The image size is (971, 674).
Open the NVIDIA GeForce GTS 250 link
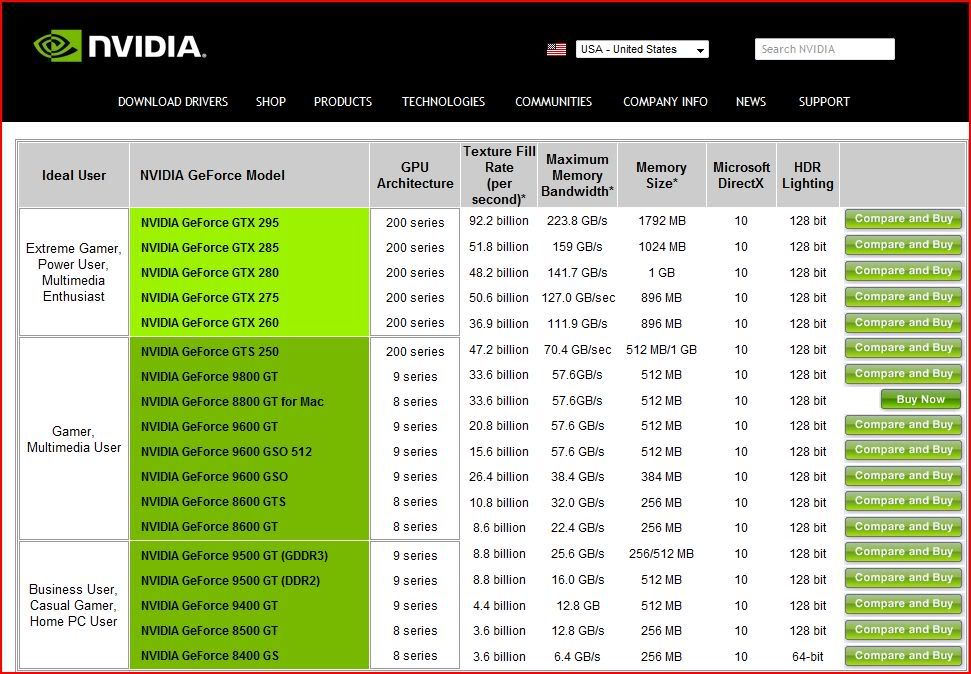[x=210, y=352]
